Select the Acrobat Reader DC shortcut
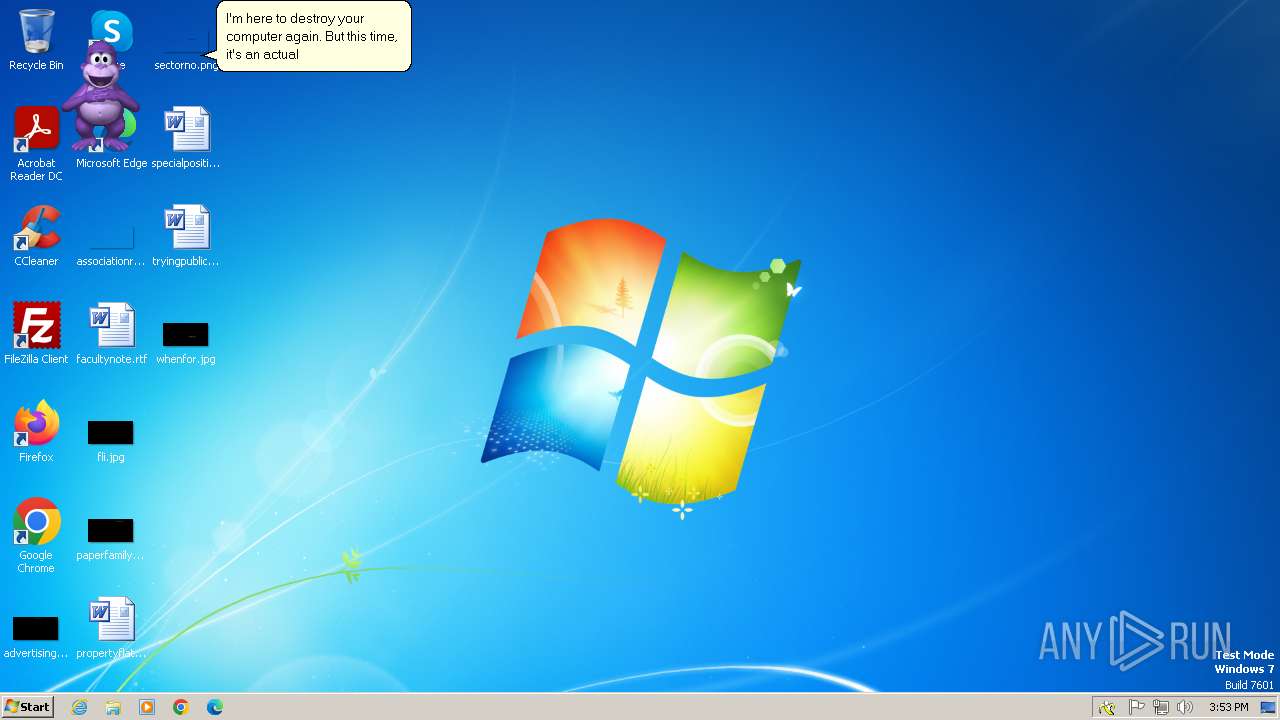The height and width of the screenshot is (720, 1280). [36, 144]
